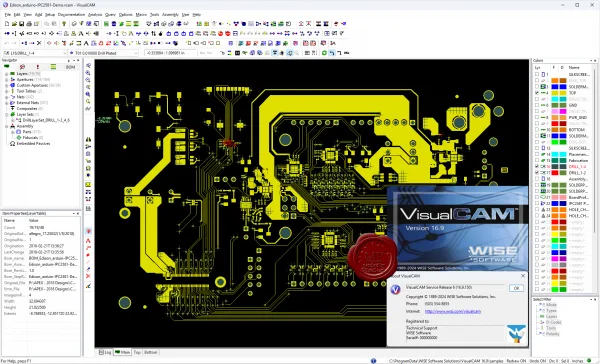Screen dimensions: 600x364
Task: Click OK in About VisualCAM dialog
Action: coord(516,288)
